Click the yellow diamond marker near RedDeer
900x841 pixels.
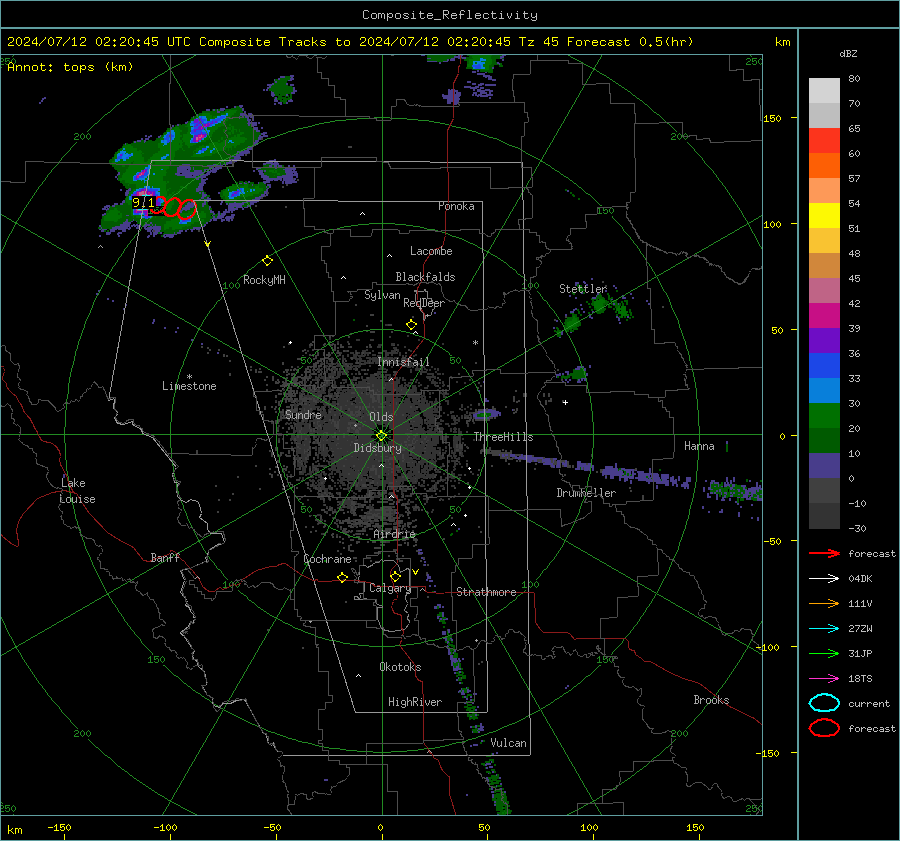coord(411,325)
